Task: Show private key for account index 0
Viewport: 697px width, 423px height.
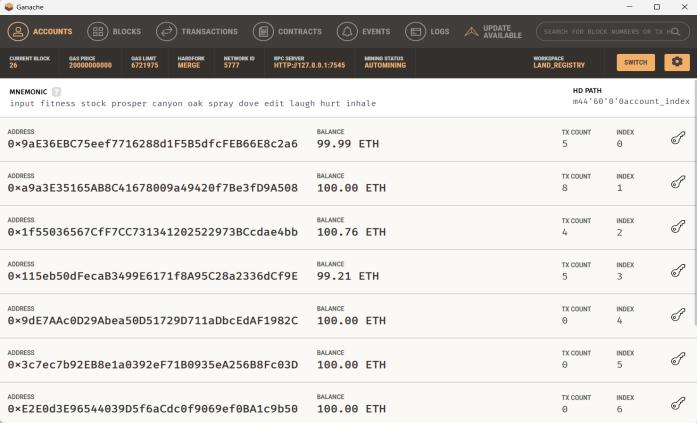Action: [x=677, y=138]
